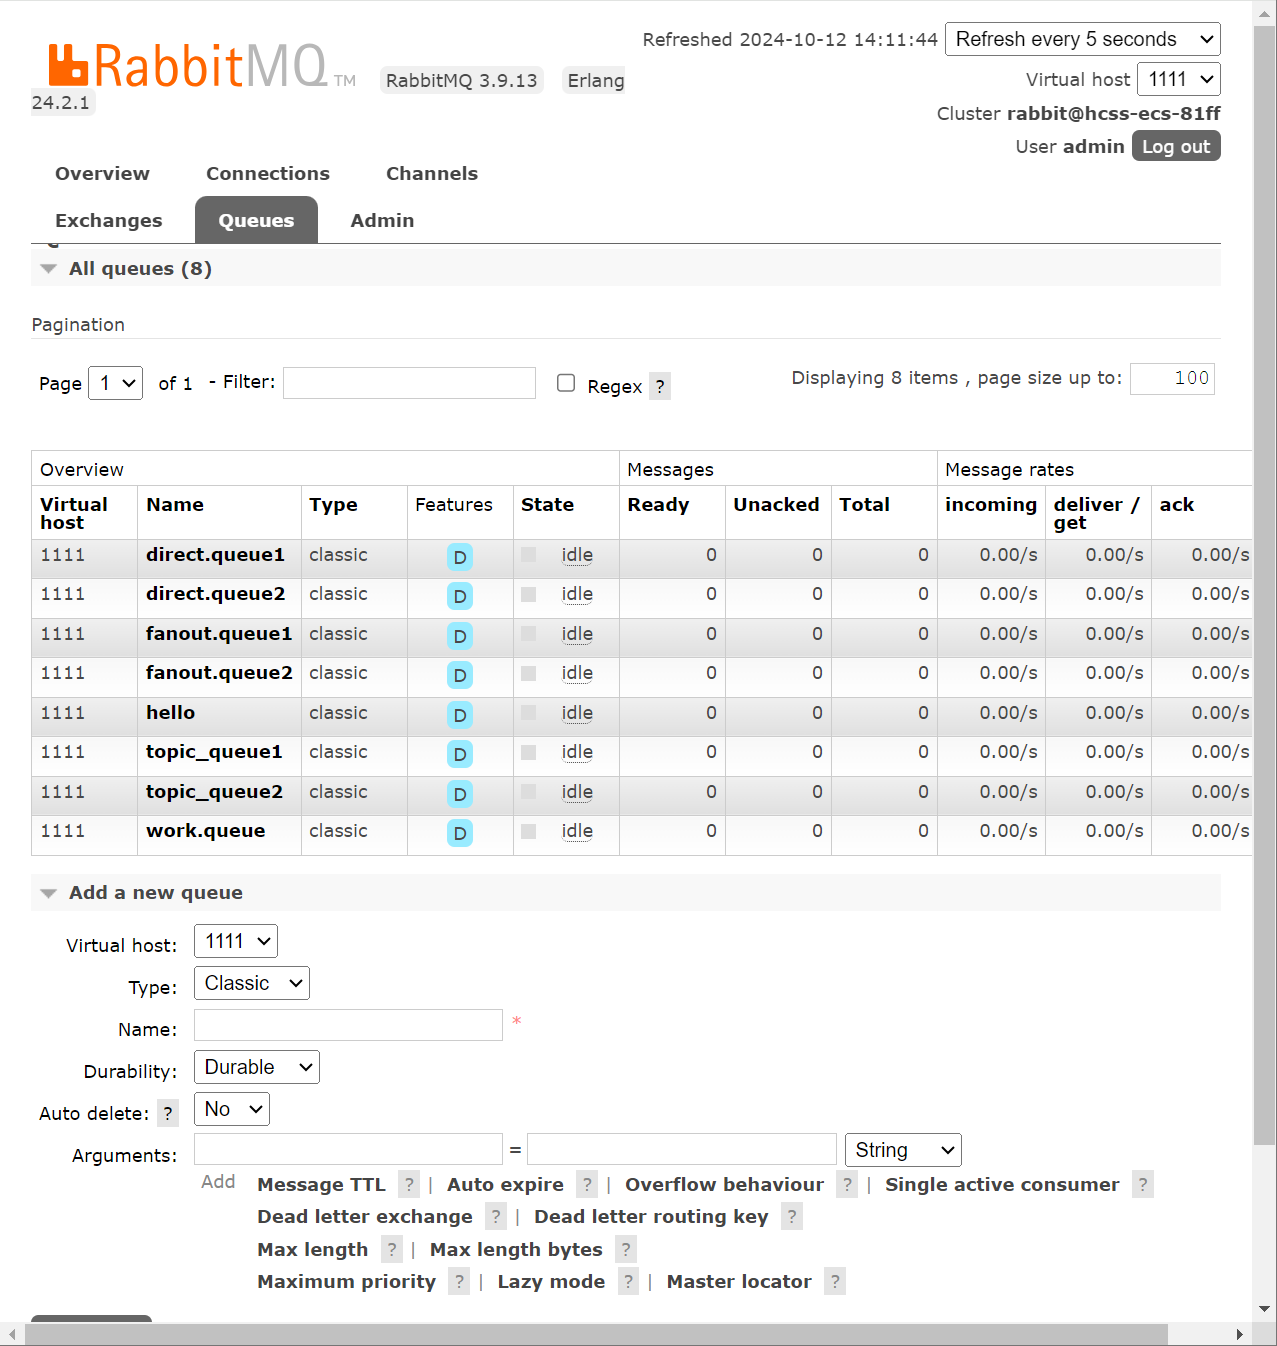Click state indicator square for work.queue
The height and width of the screenshot is (1346, 1277).
[x=529, y=831]
